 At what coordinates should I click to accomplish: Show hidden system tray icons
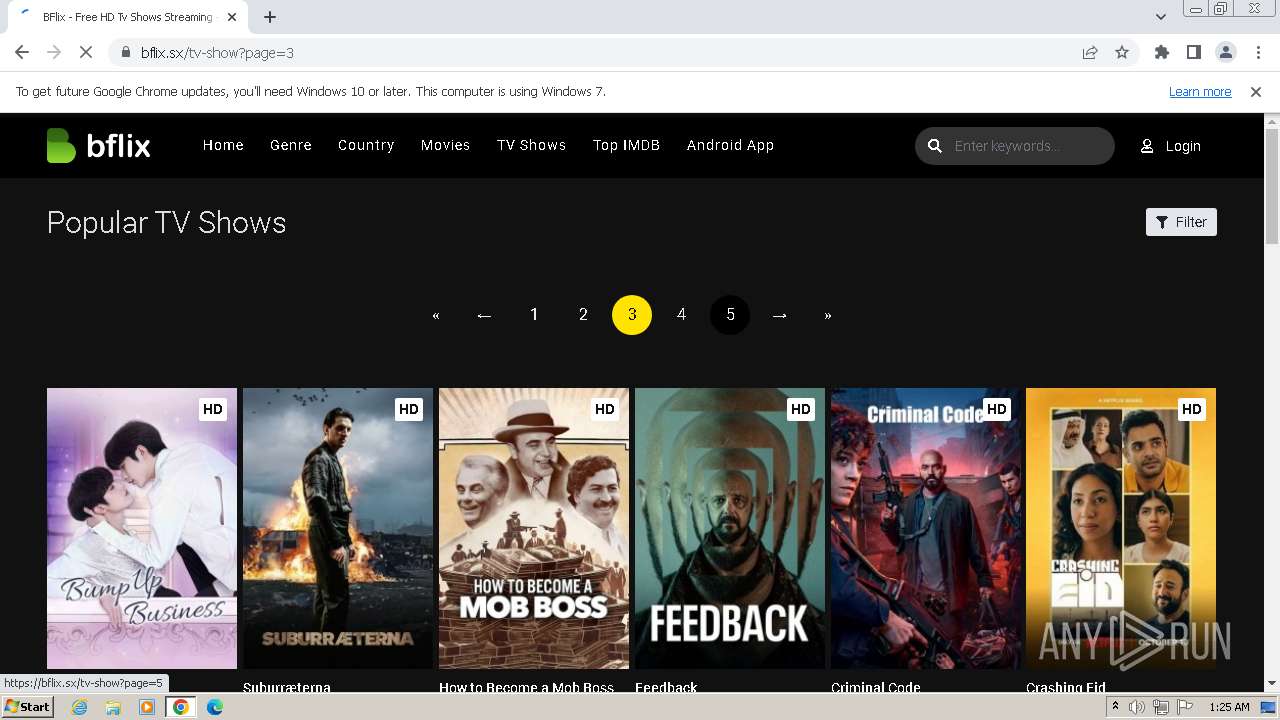pos(1115,707)
